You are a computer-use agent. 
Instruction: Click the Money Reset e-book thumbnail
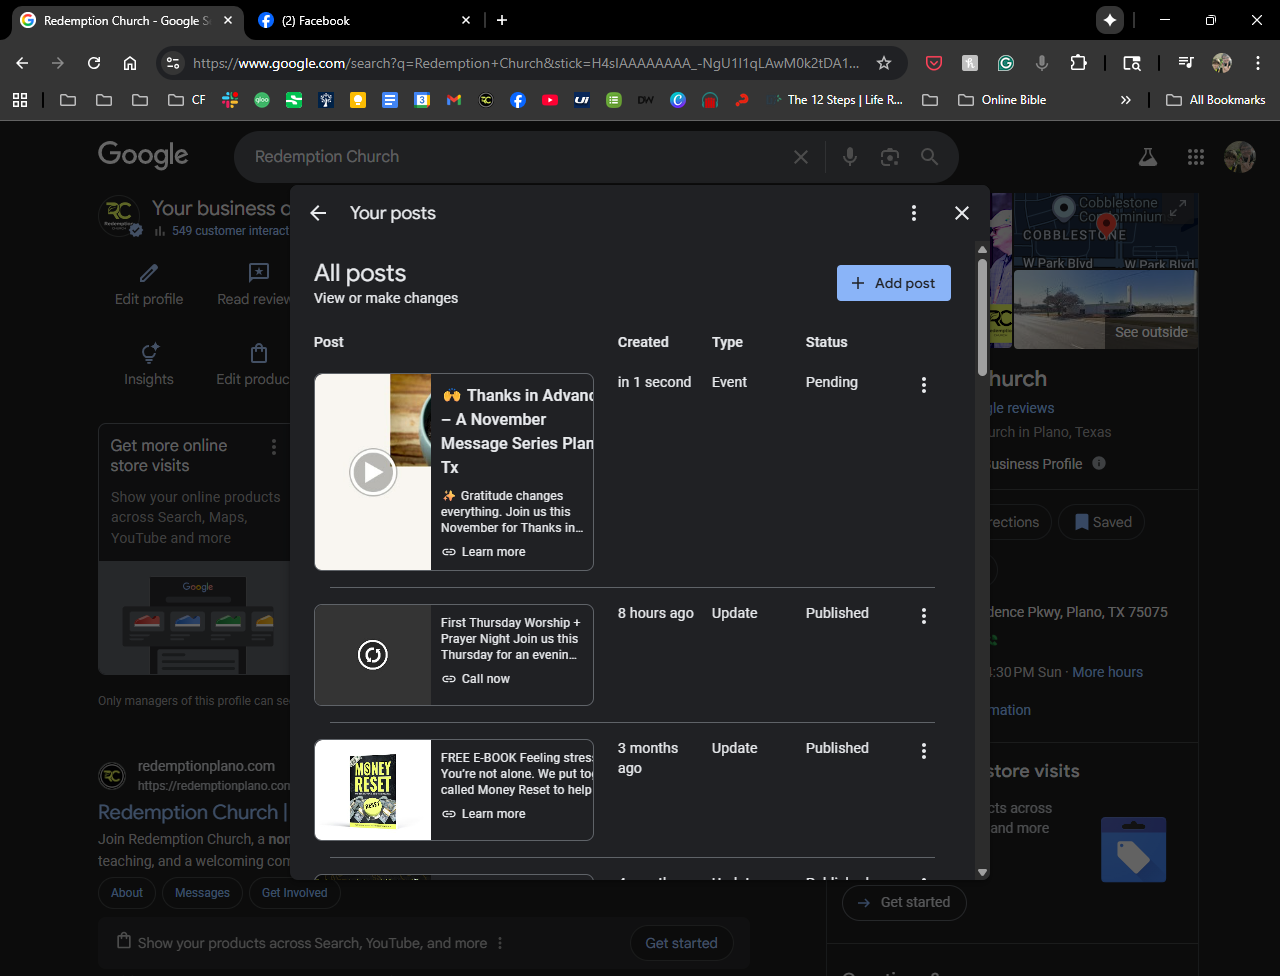point(373,790)
